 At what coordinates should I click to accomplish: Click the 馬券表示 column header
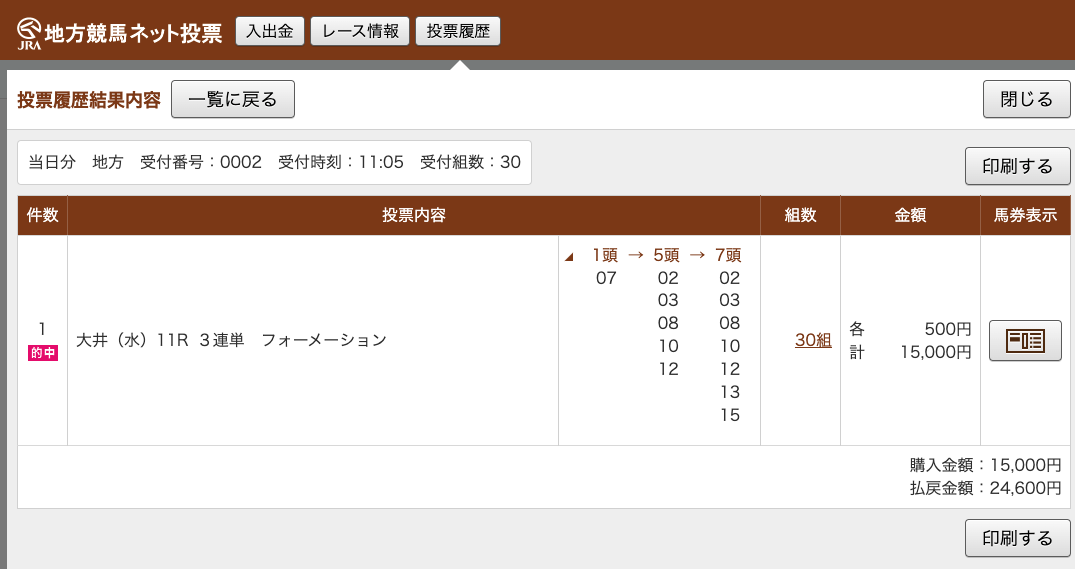tap(1026, 215)
